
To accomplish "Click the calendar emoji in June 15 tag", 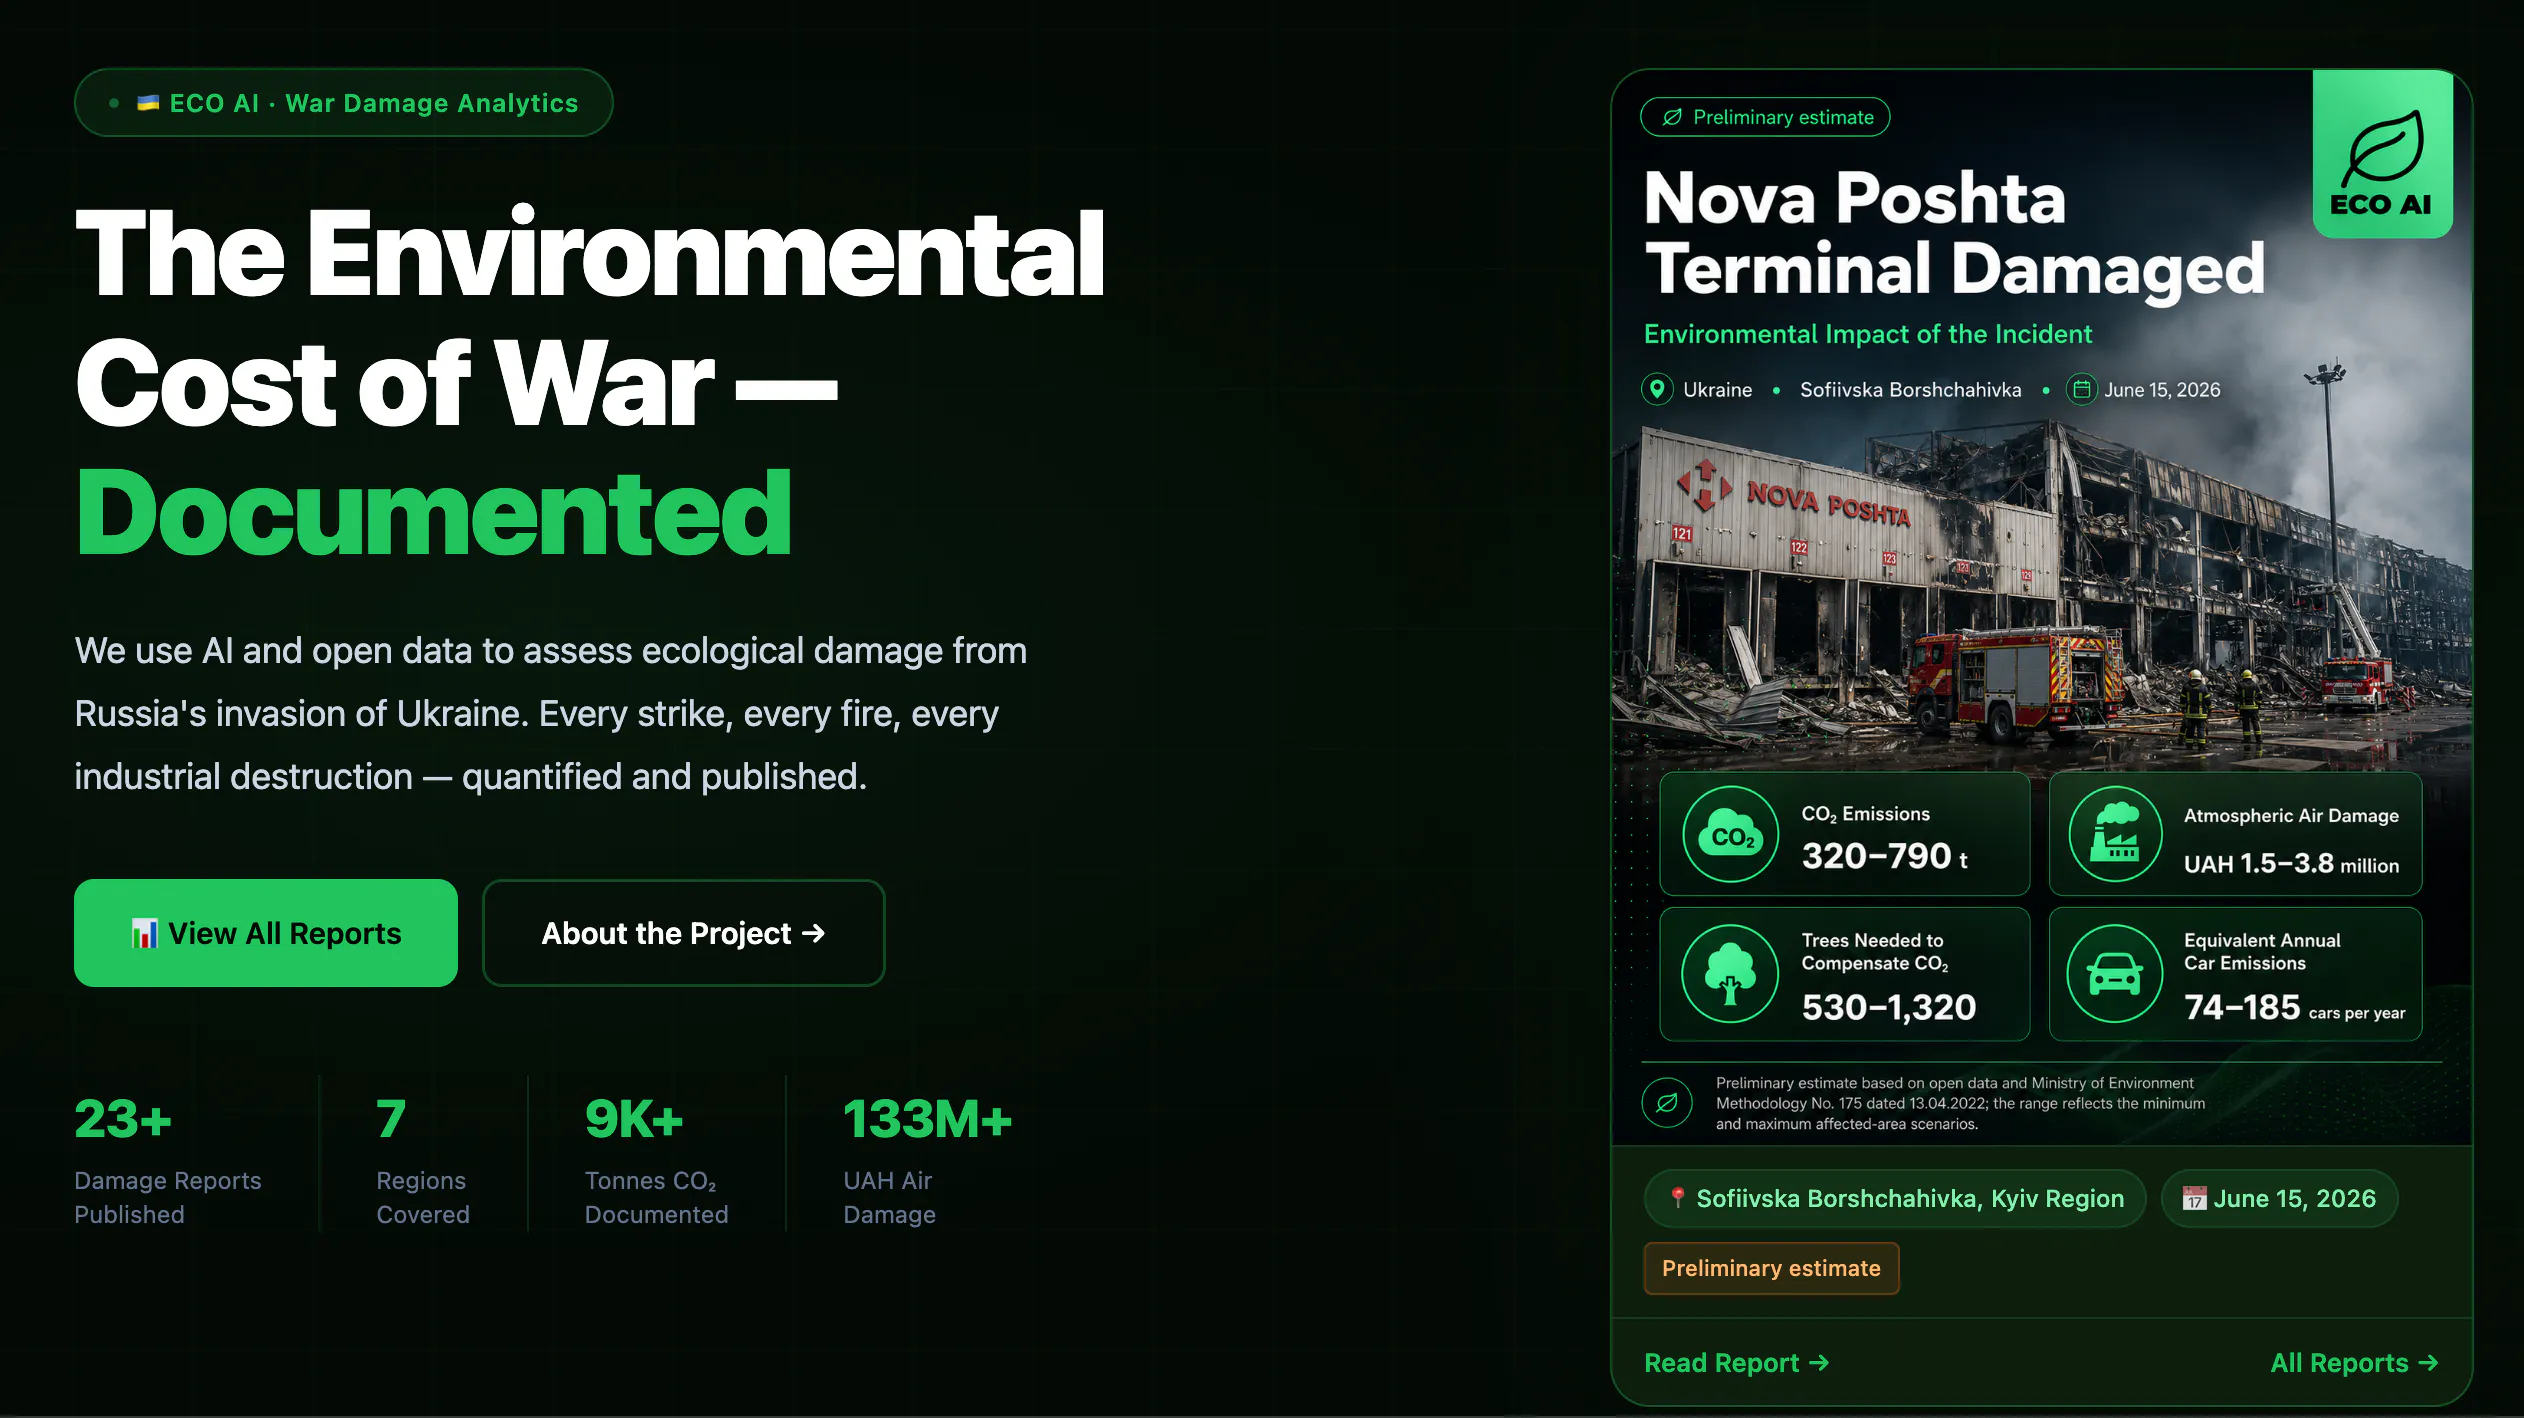I will pyautogui.click(x=2194, y=1198).
